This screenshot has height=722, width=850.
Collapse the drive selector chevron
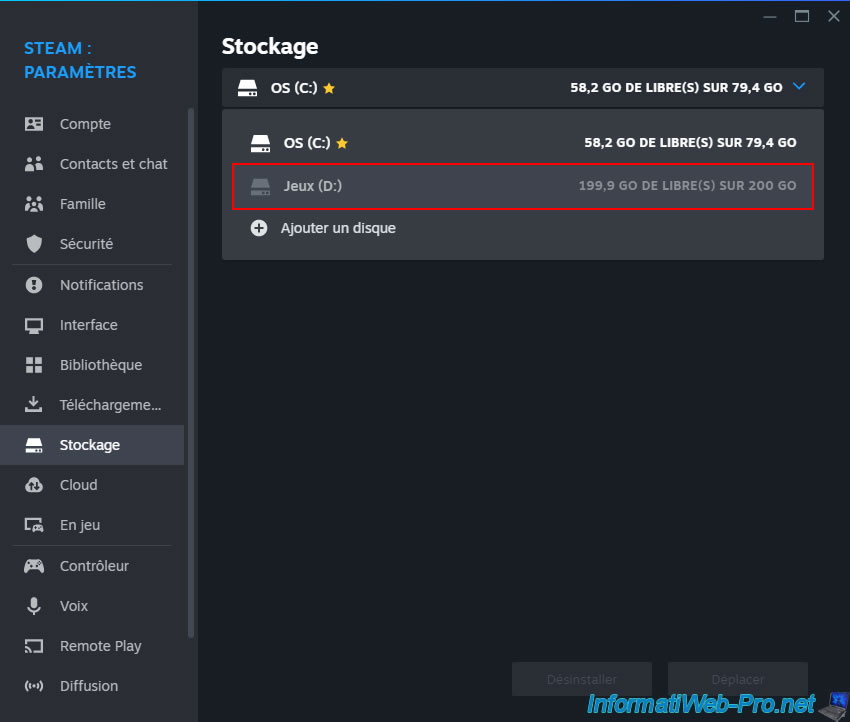click(x=799, y=87)
